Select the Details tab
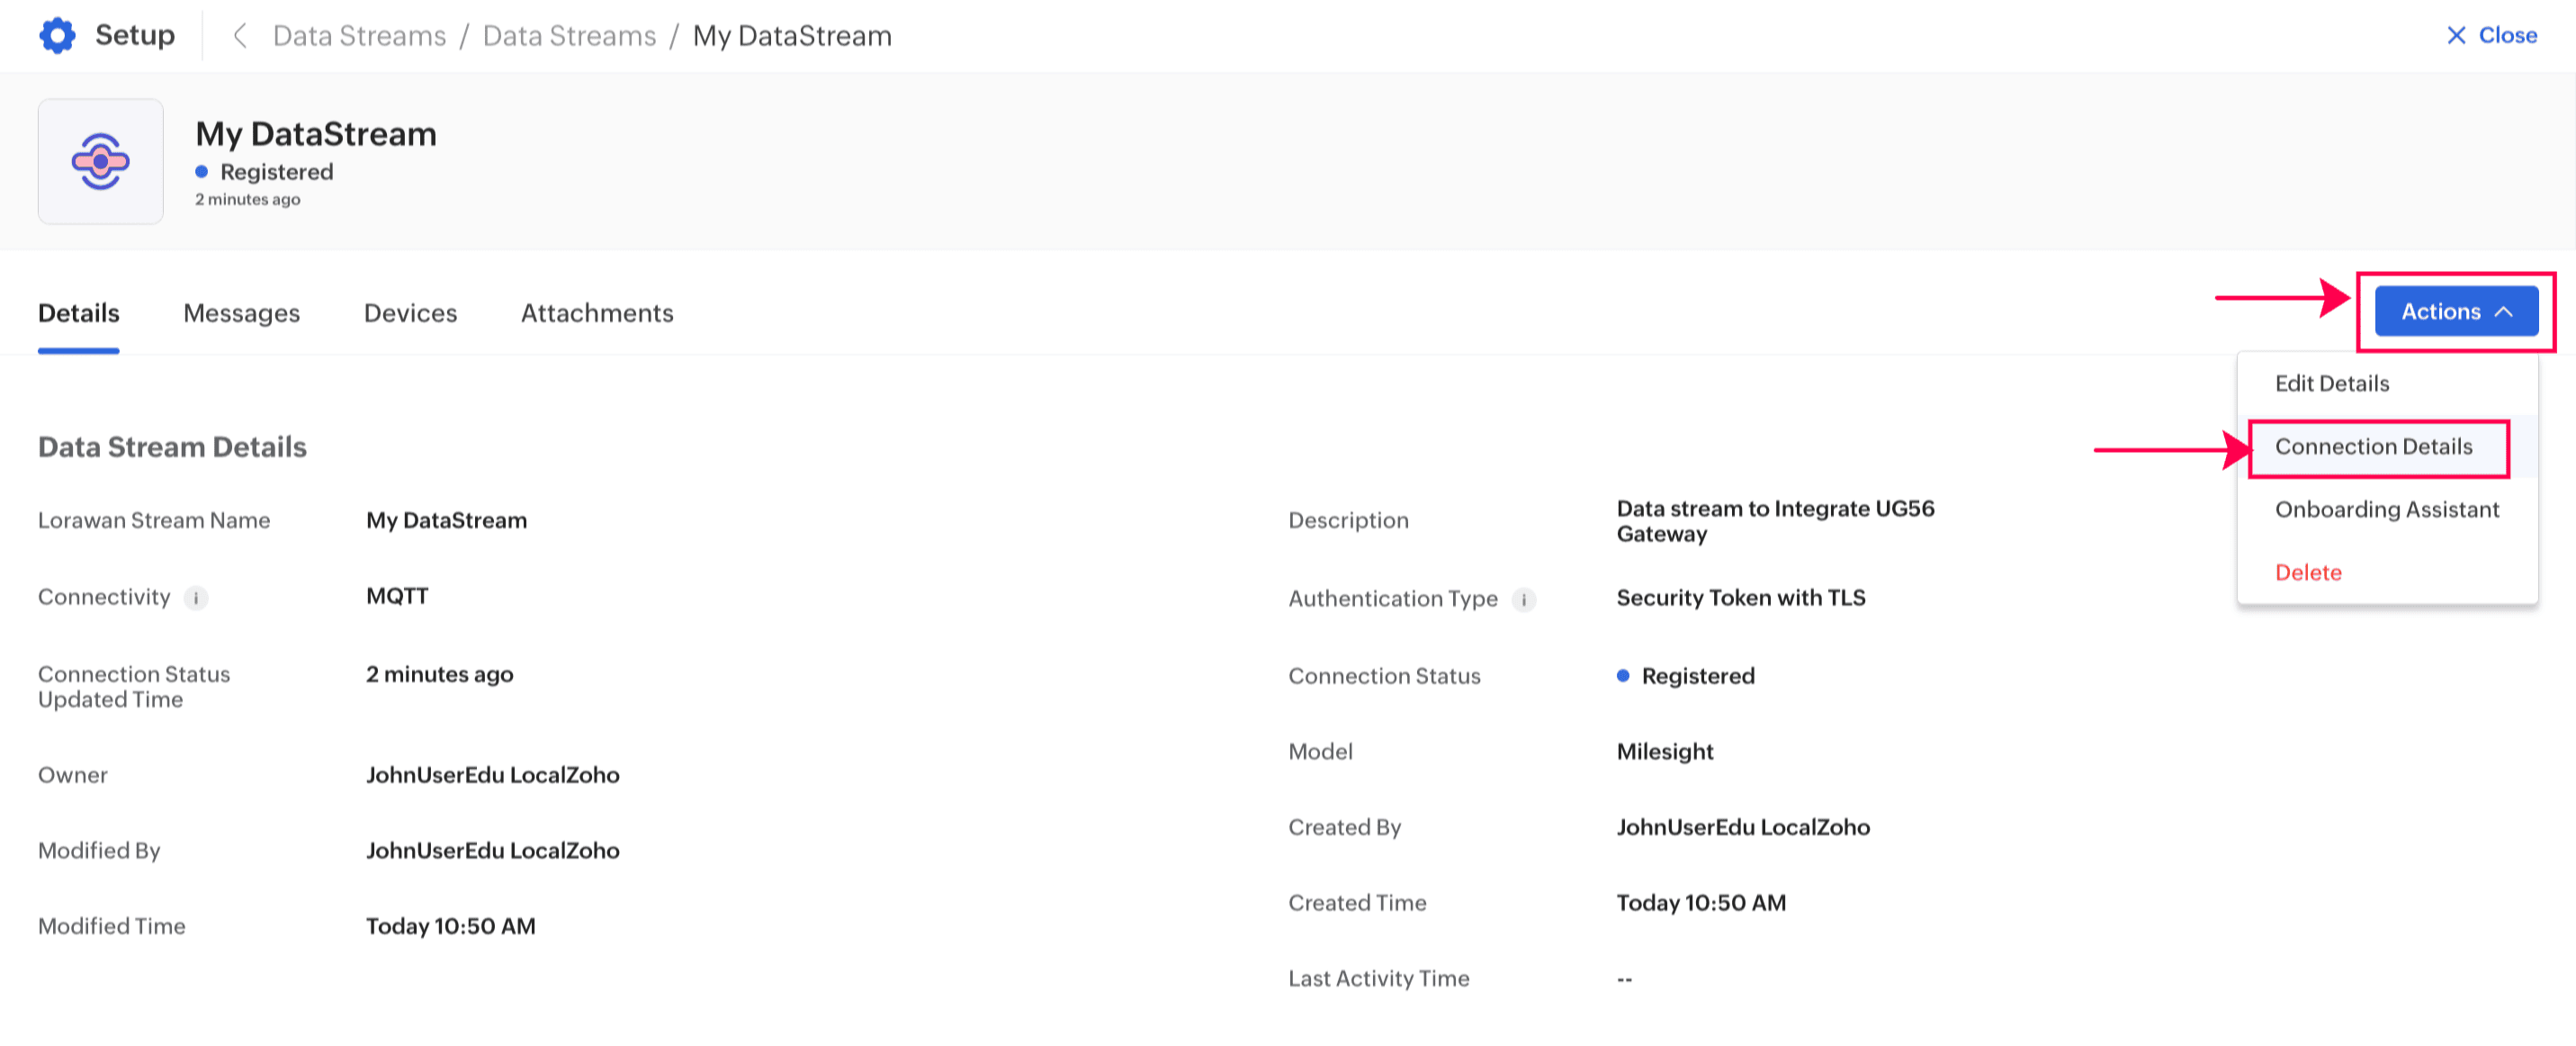This screenshot has width=2576, height=1046. pyautogui.click(x=78, y=313)
